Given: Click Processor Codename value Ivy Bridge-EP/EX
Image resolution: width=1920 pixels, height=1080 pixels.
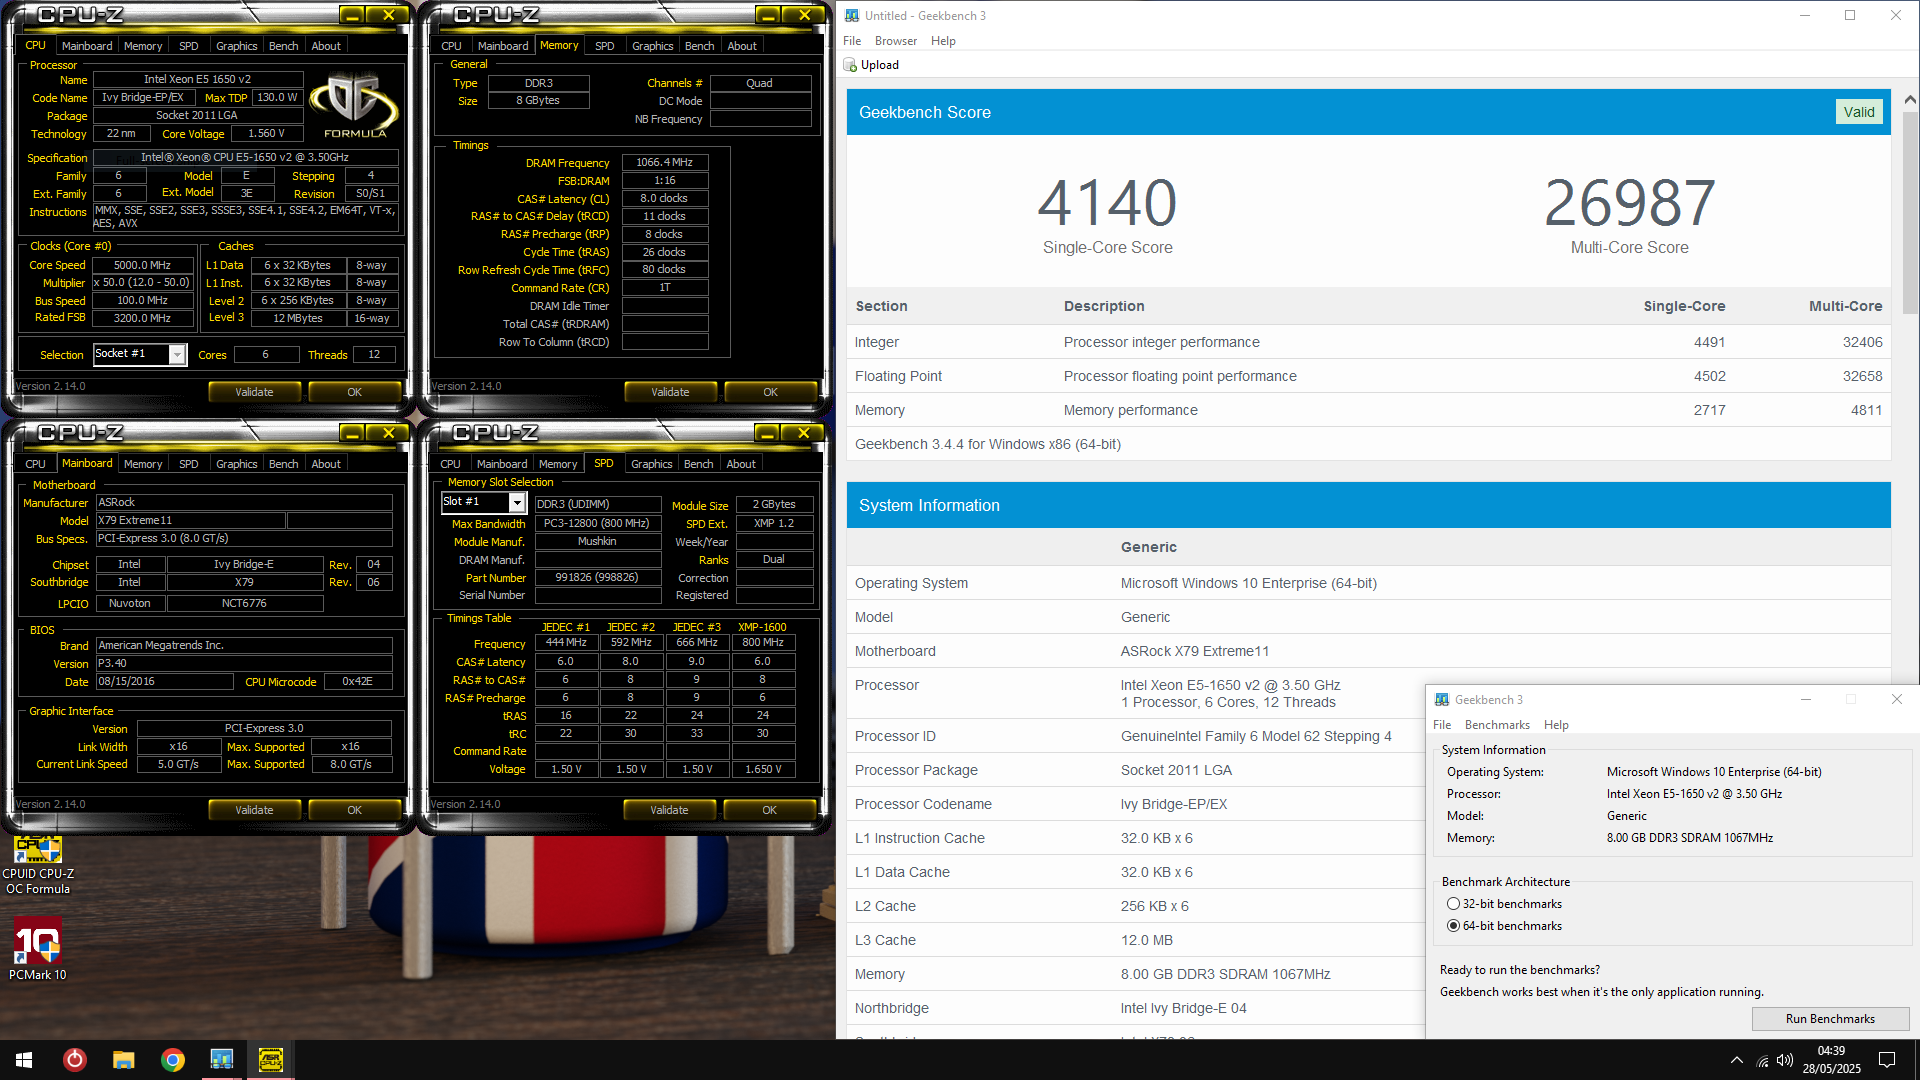Looking at the screenshot, I should 1173,804.
